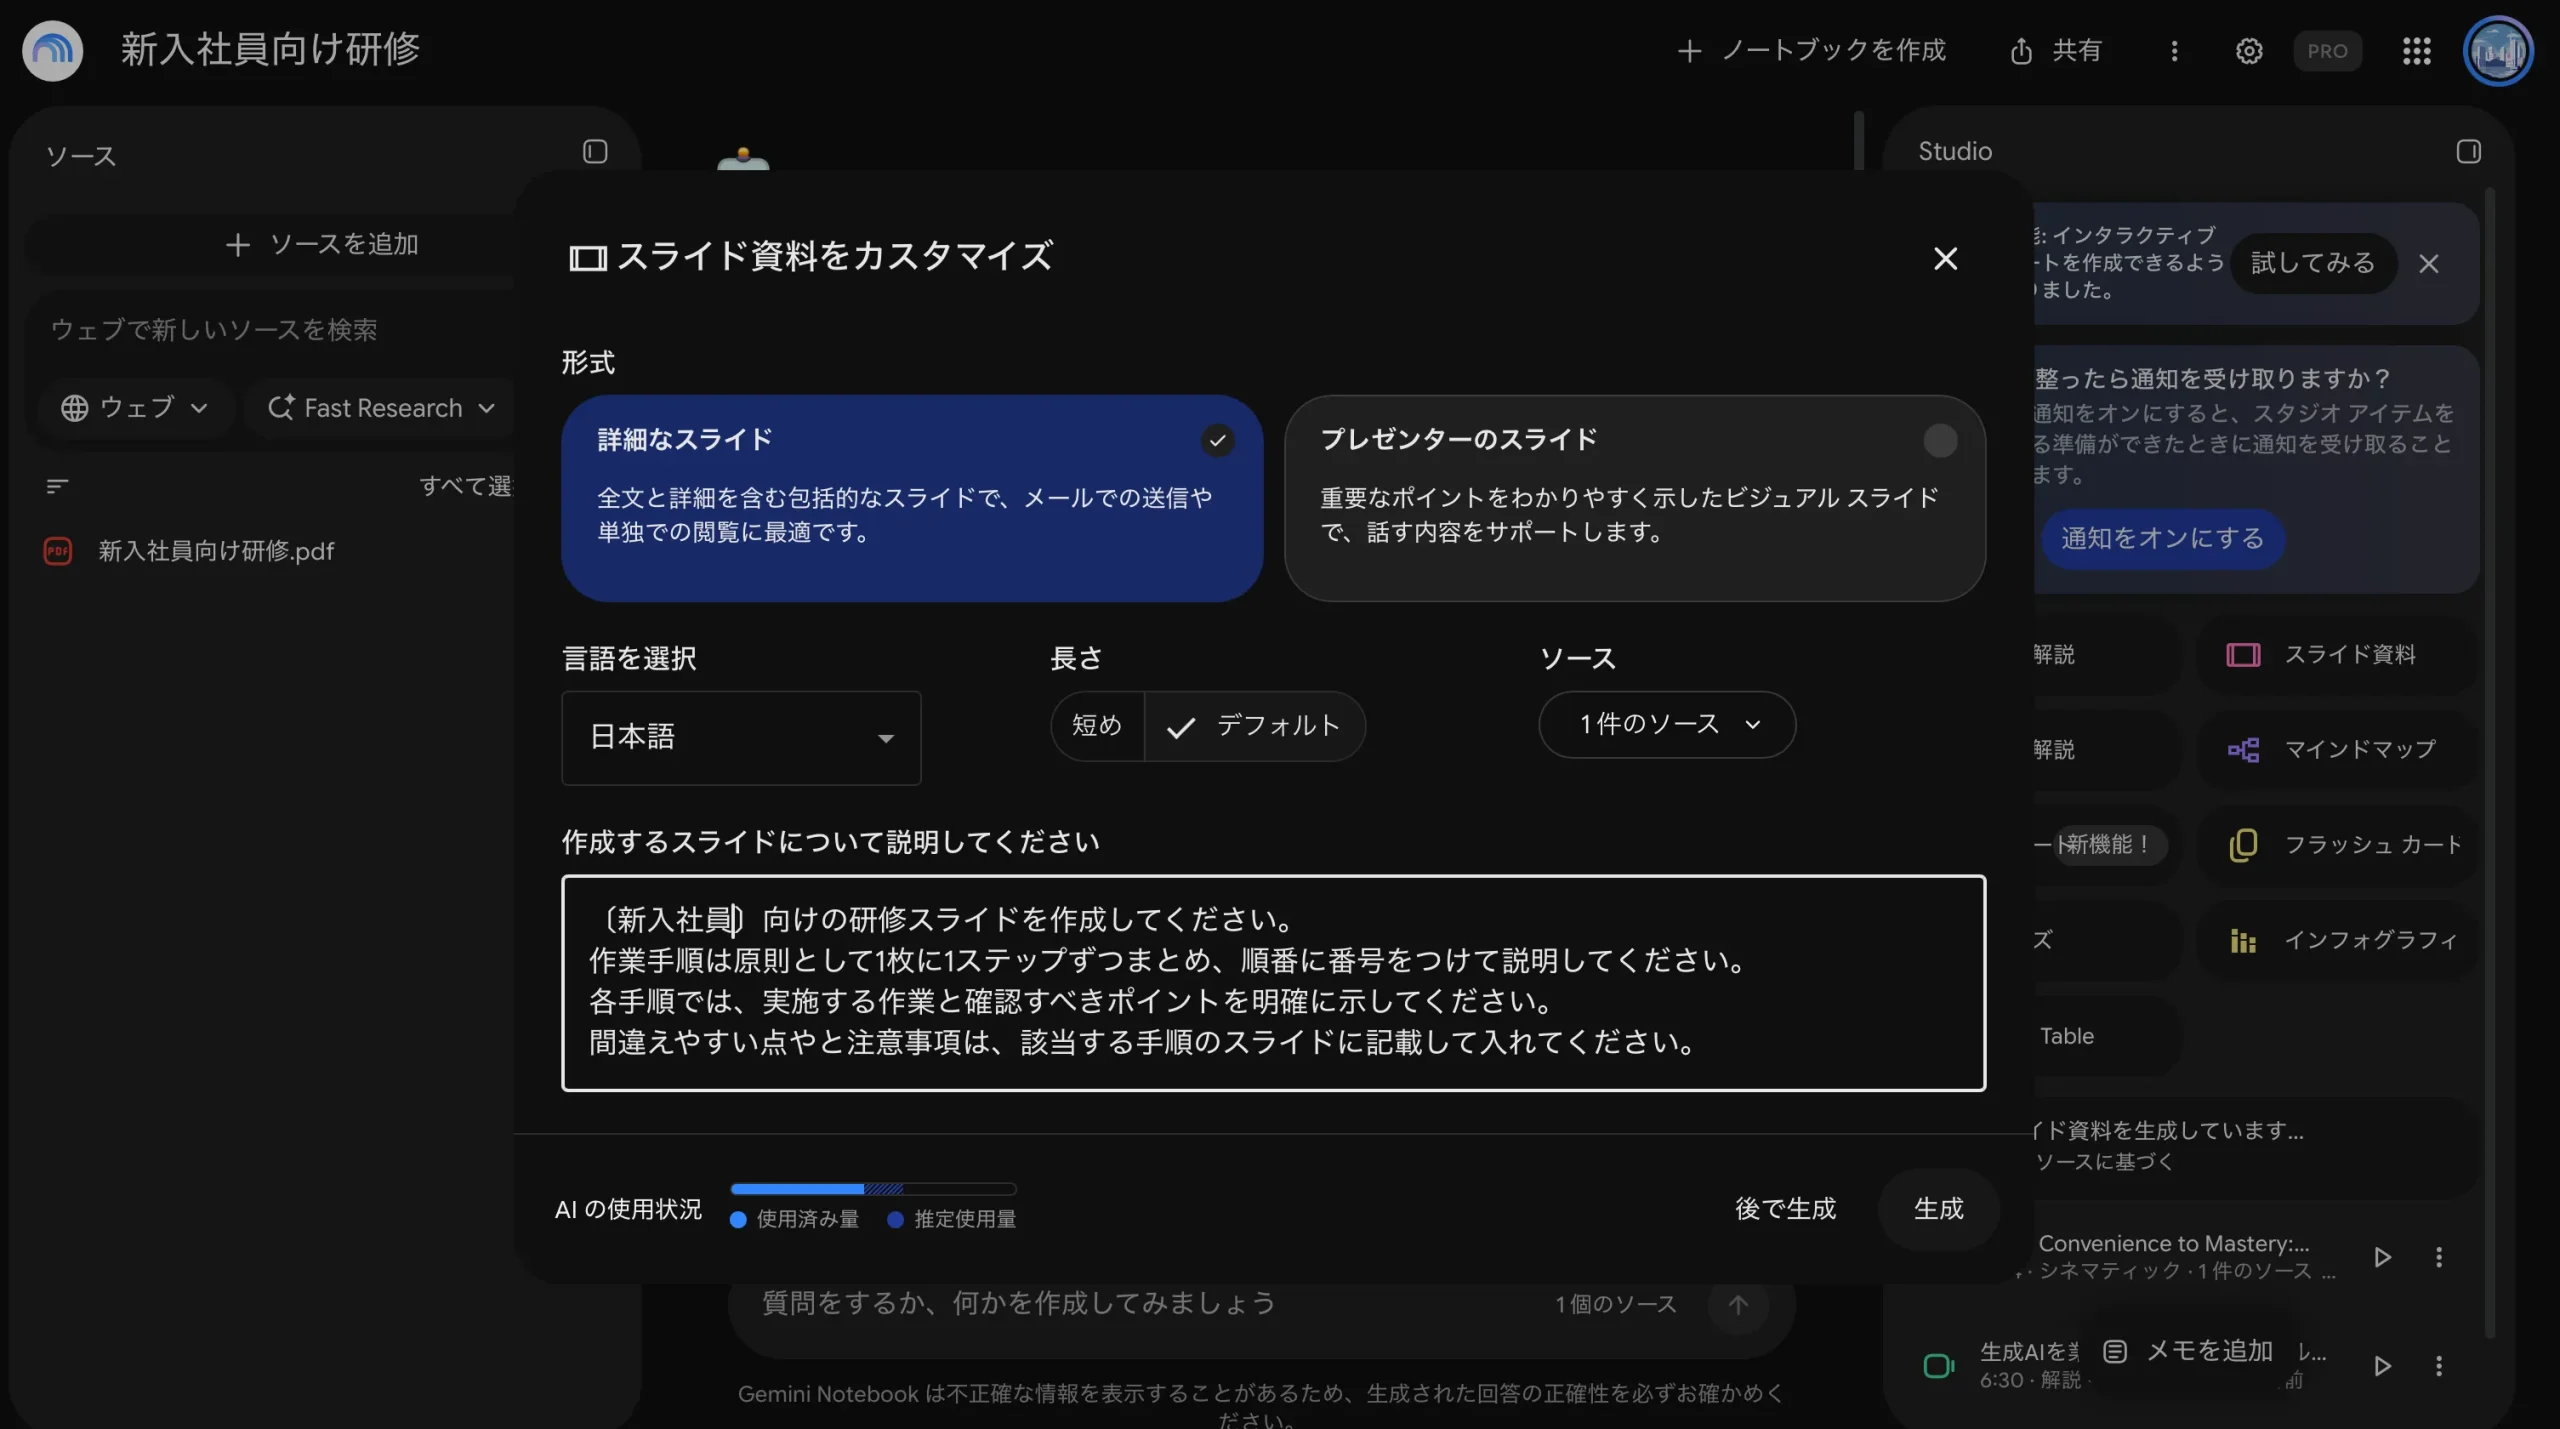The width and height of the screenshot is (2560, 1429).
Task: Dismiss the Studio interactive feature banner
Action: 2428,264
